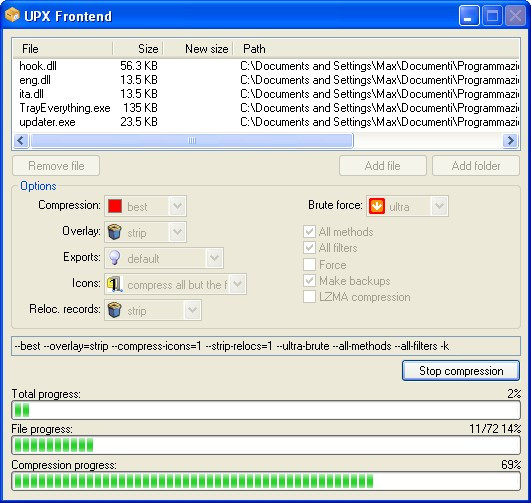Click the orange arrow icon in Brute force combo
Viewport: 531px width, 503px height.
[x=377, y=206]
